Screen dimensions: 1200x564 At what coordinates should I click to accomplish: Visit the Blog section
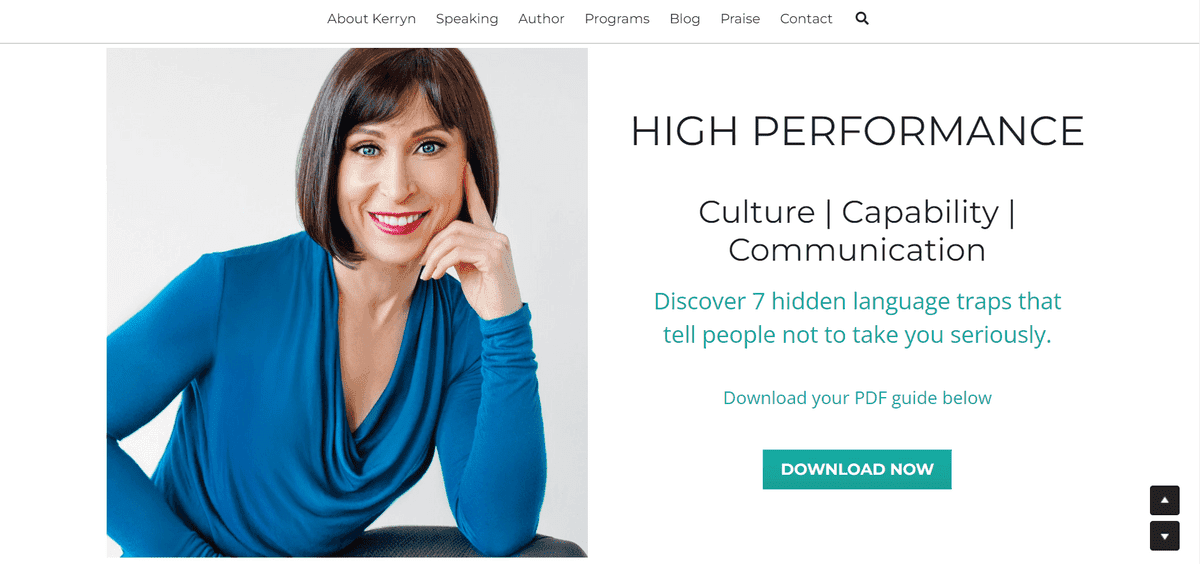click(x=685, y=19)
